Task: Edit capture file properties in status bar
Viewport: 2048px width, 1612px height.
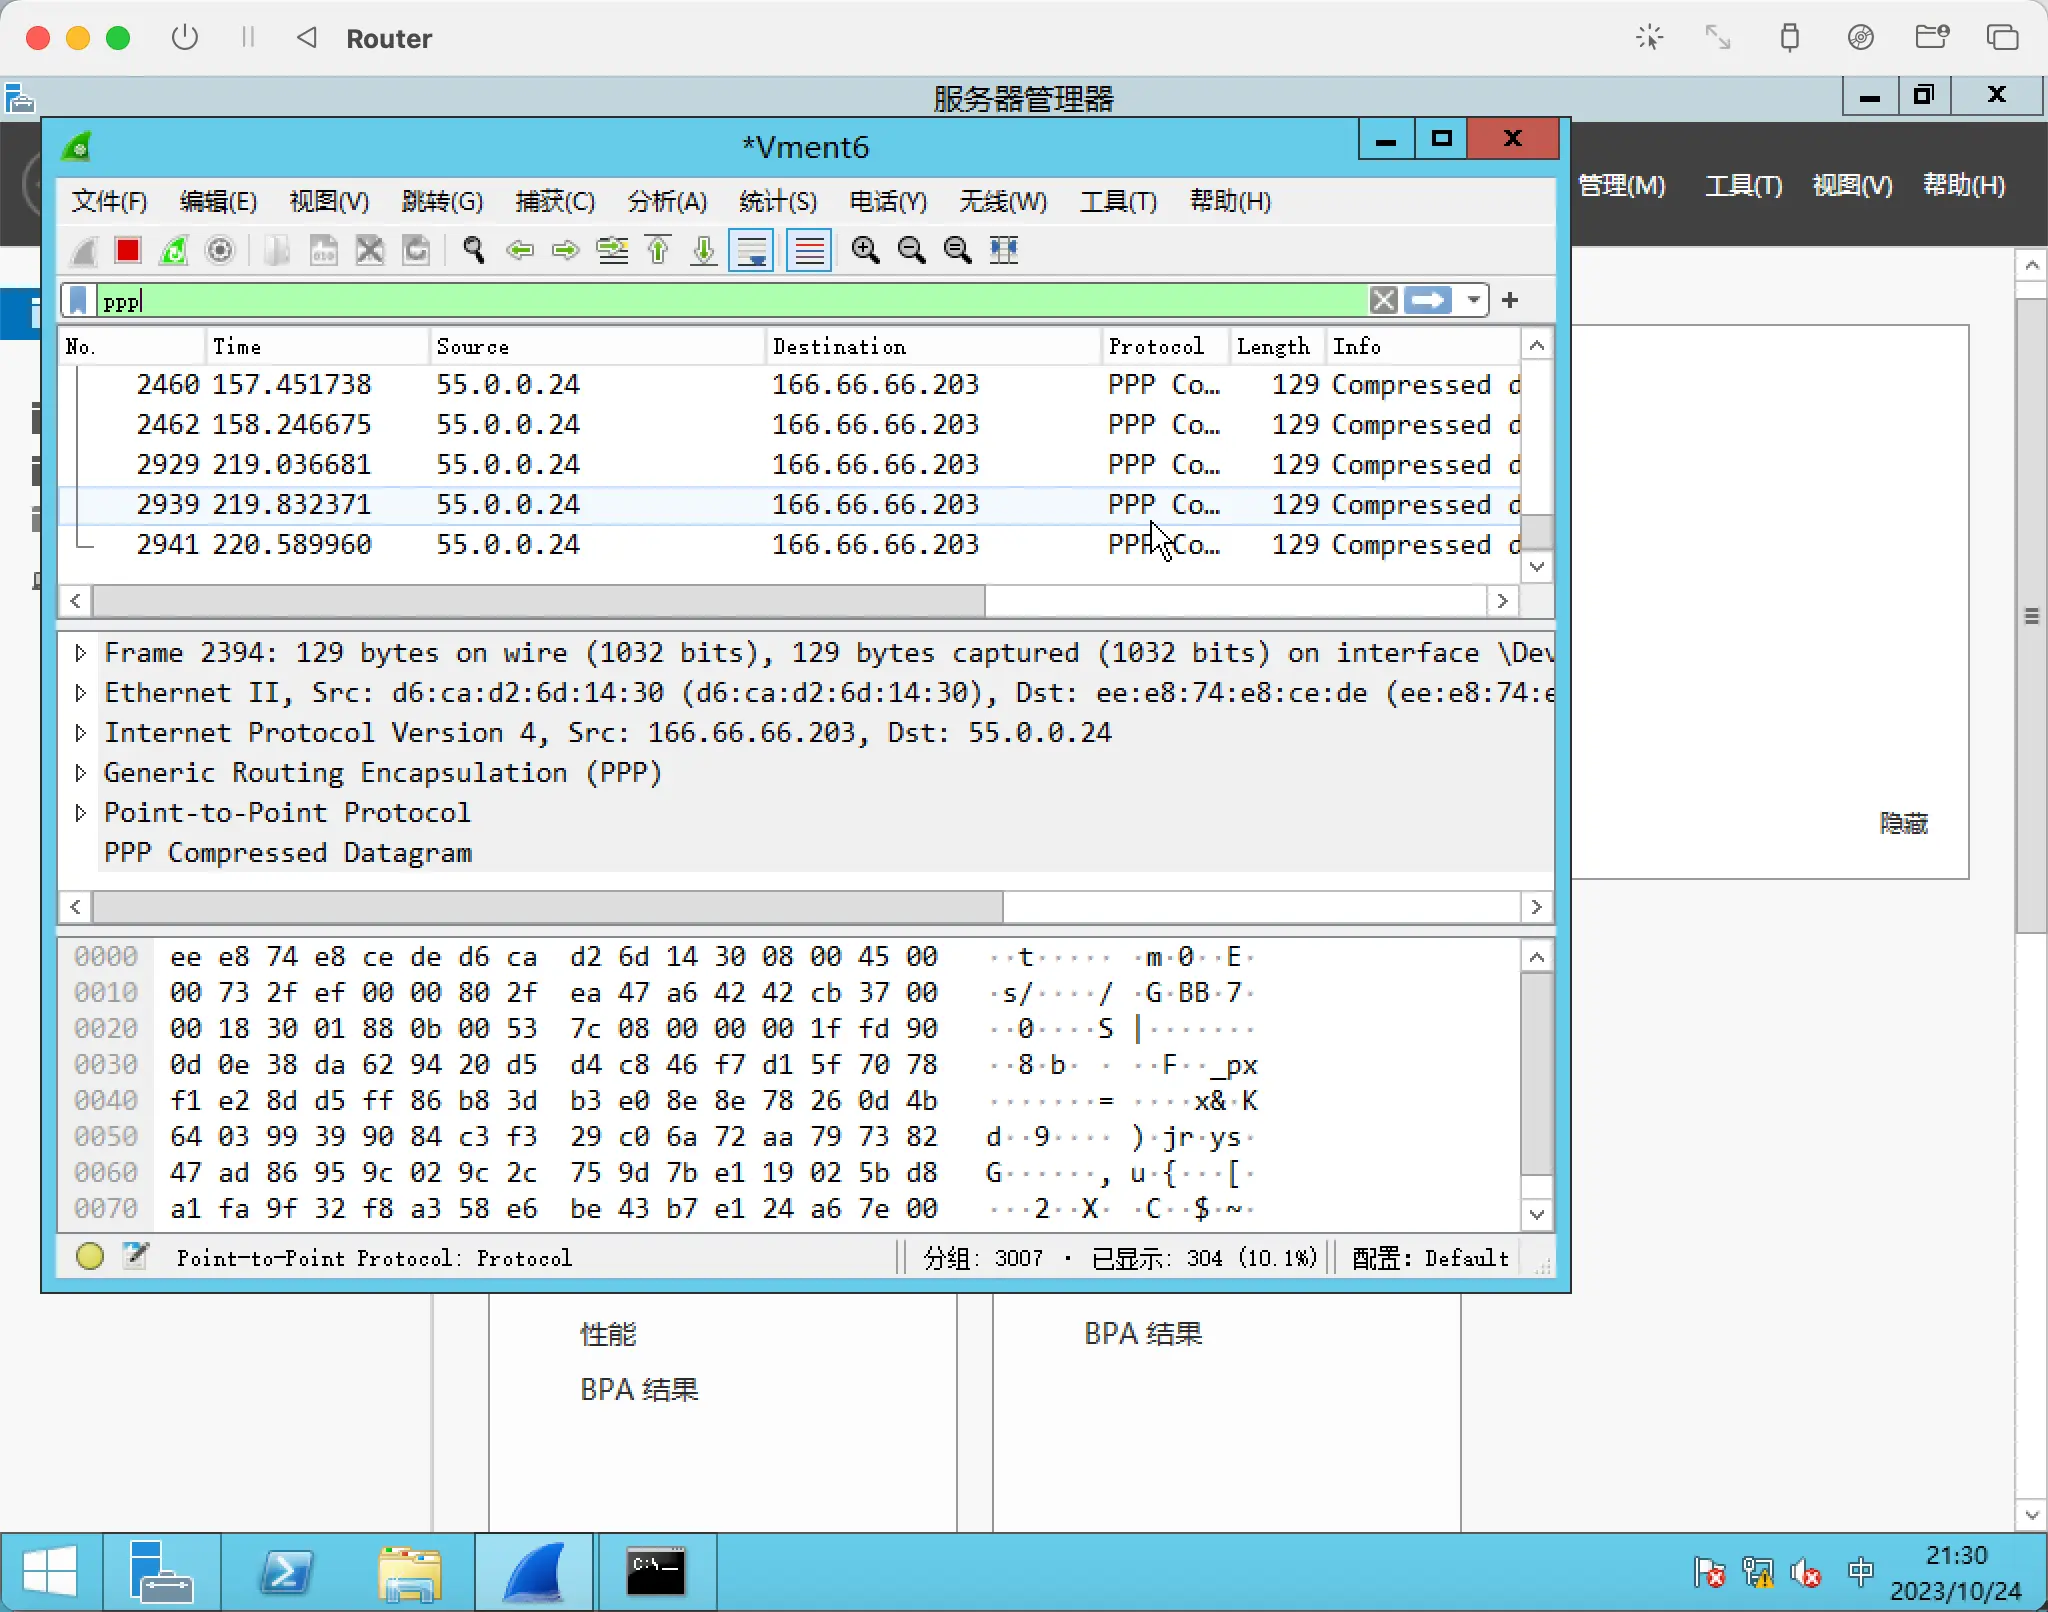Action: click(x=136, y=1256)
